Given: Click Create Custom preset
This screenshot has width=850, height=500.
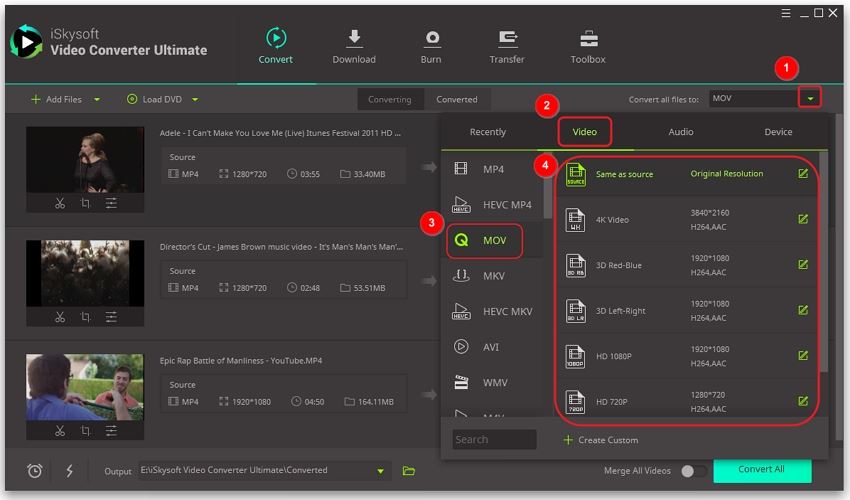Looking at the screenshot, I should pyautogui.click(x=601, y=440).
